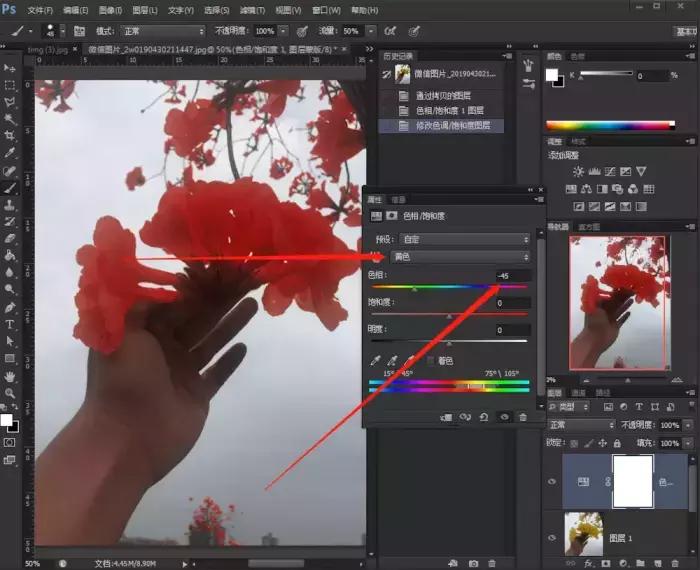
Task: Click the Color Balance adjustment icon
Action: (587, 189)
